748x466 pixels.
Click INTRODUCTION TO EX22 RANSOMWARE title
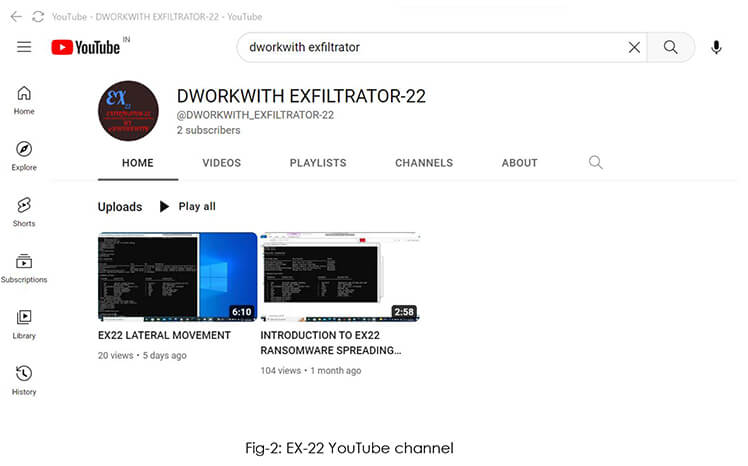[331, 343]
